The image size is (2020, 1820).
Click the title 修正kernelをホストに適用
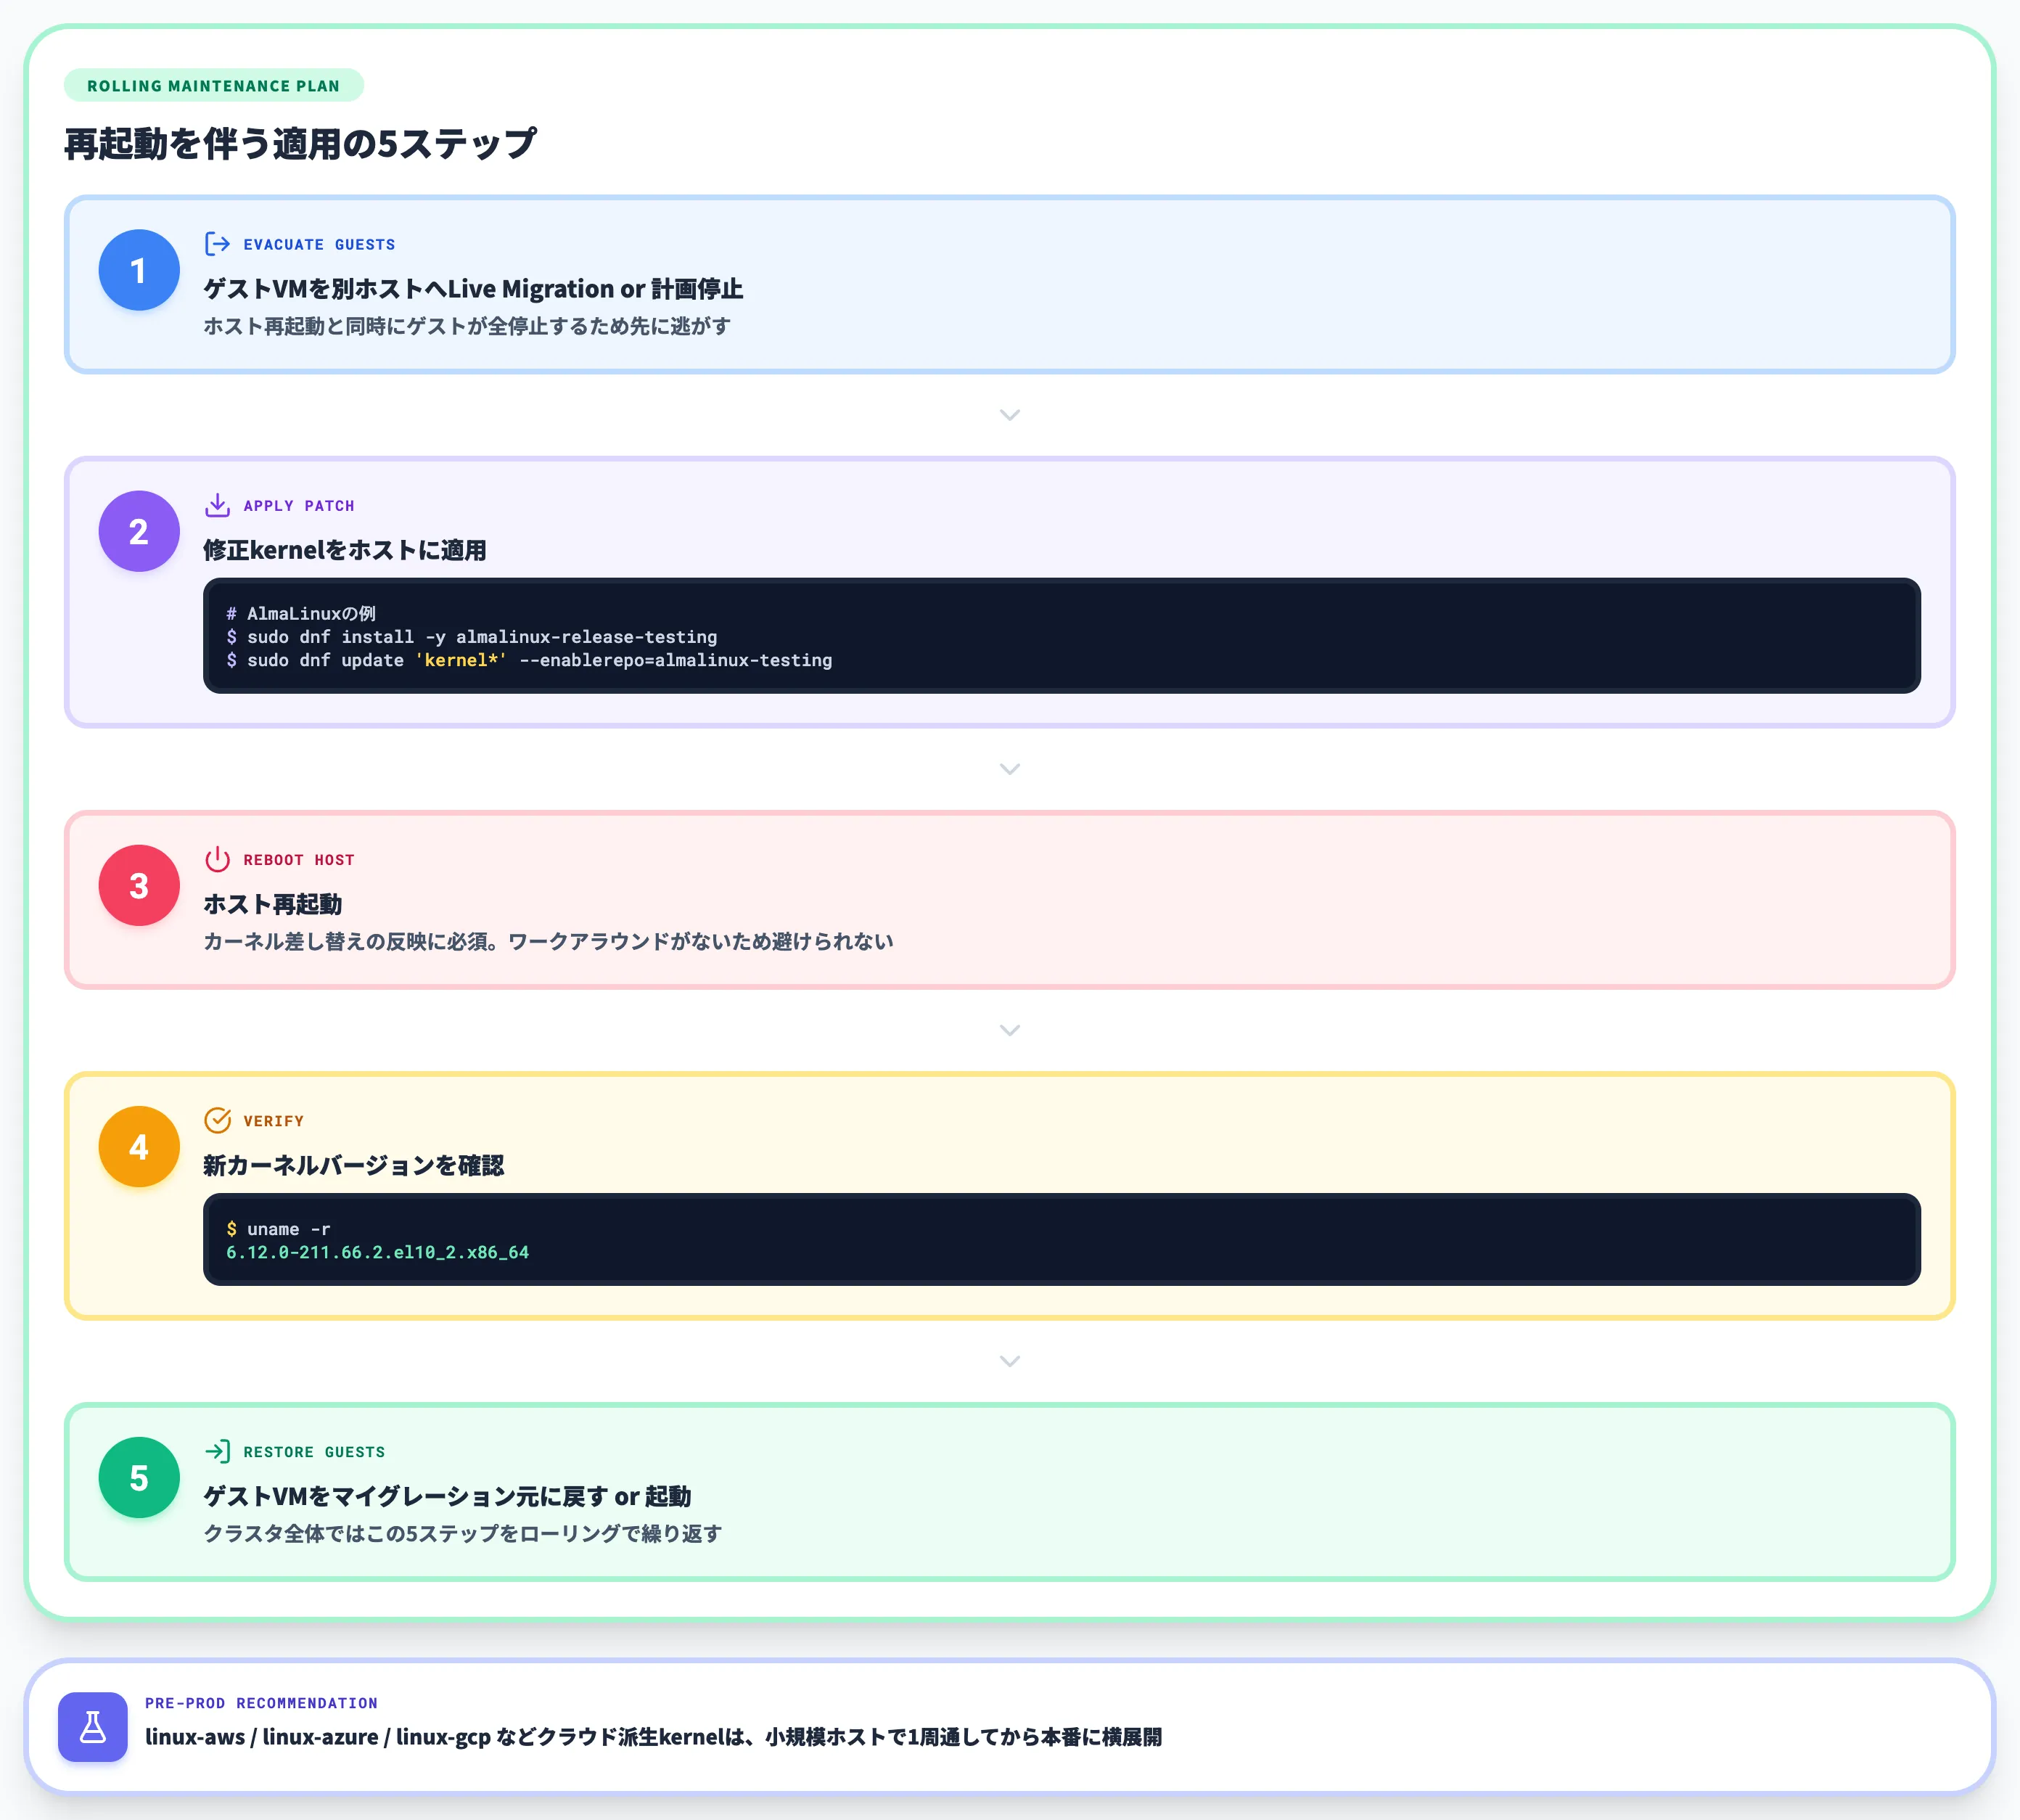[345, 550]
